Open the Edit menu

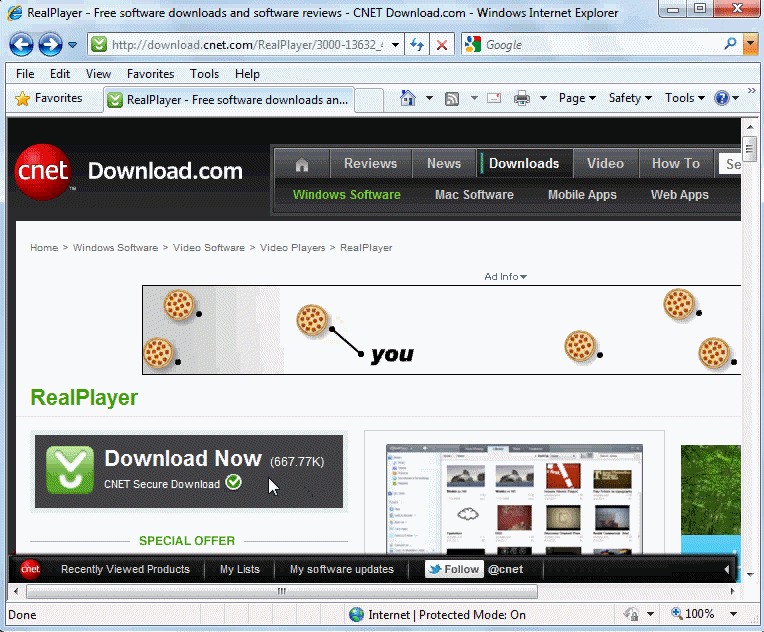(x=60, y=74)
